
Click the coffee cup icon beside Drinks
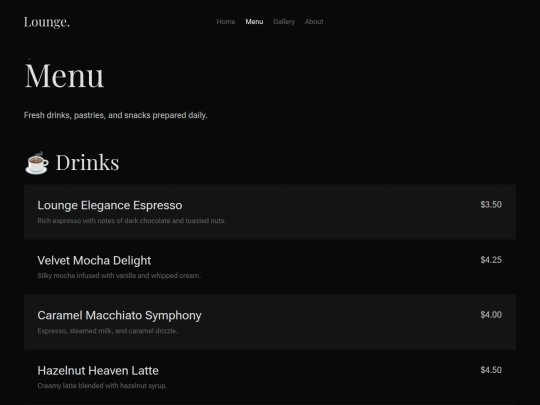[x=37, y=163]
